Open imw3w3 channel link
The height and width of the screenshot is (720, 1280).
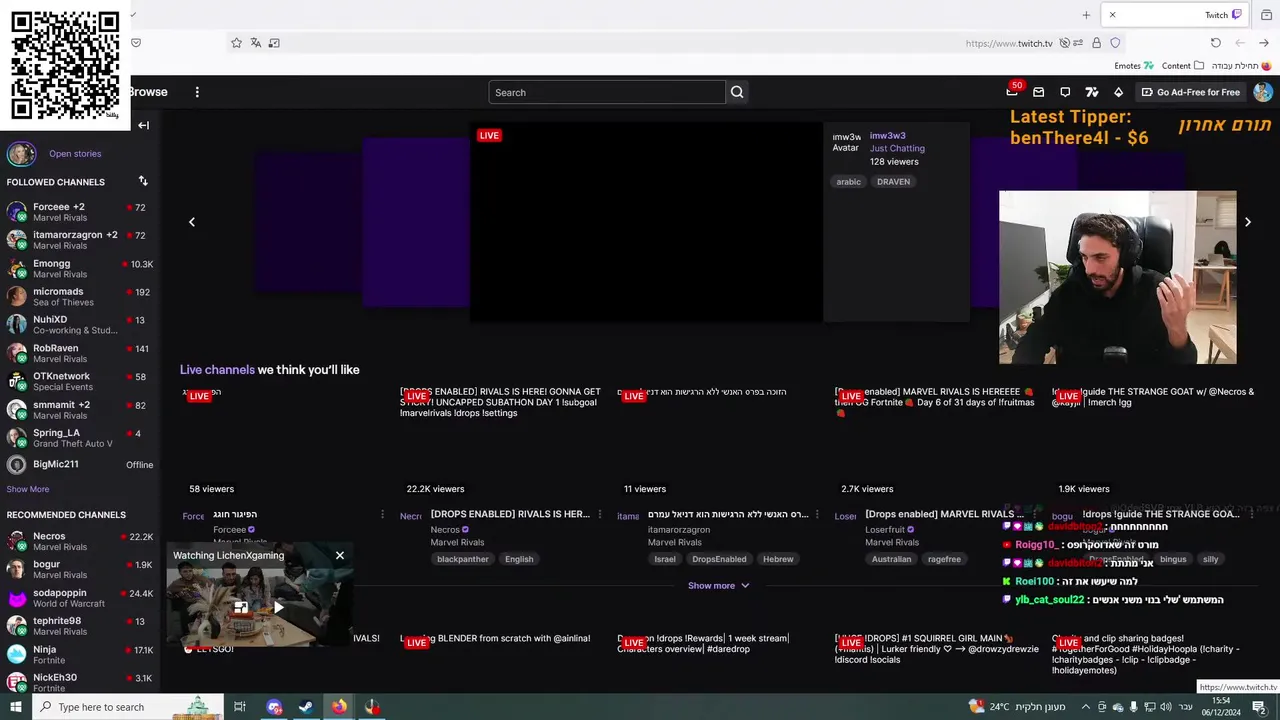[x=887, y=136]
